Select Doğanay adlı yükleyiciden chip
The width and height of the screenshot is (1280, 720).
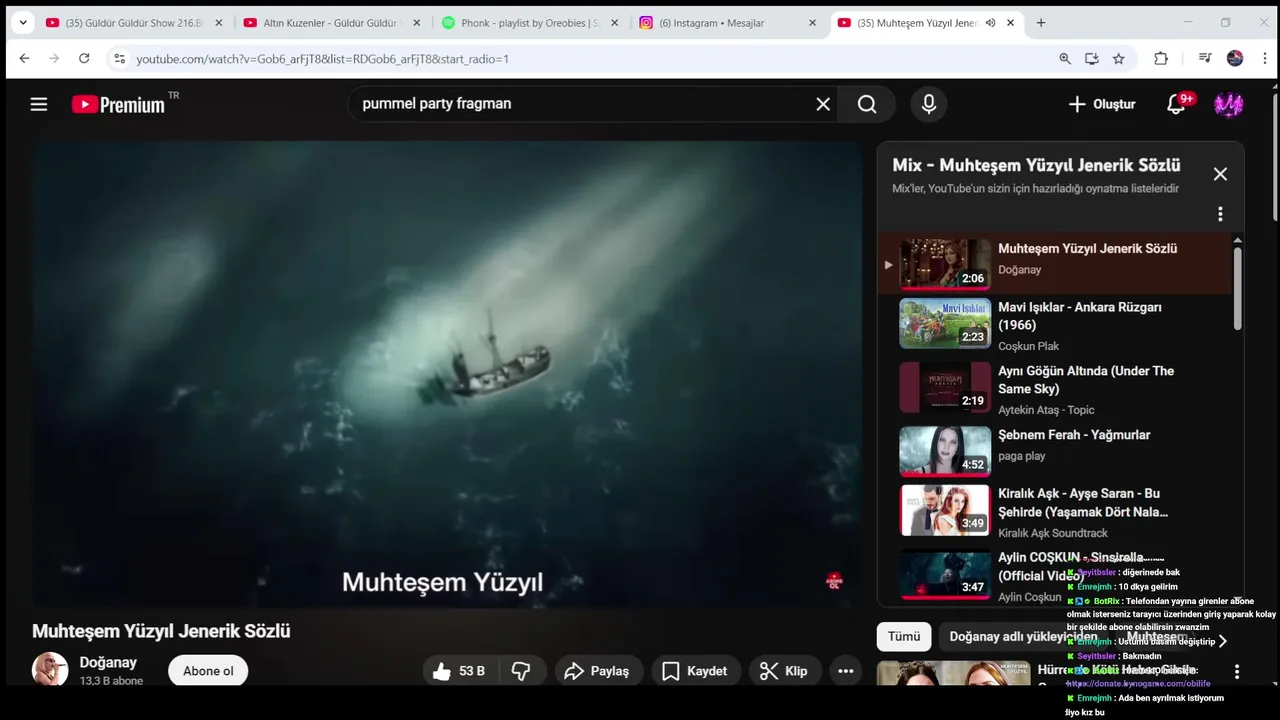1023,637
